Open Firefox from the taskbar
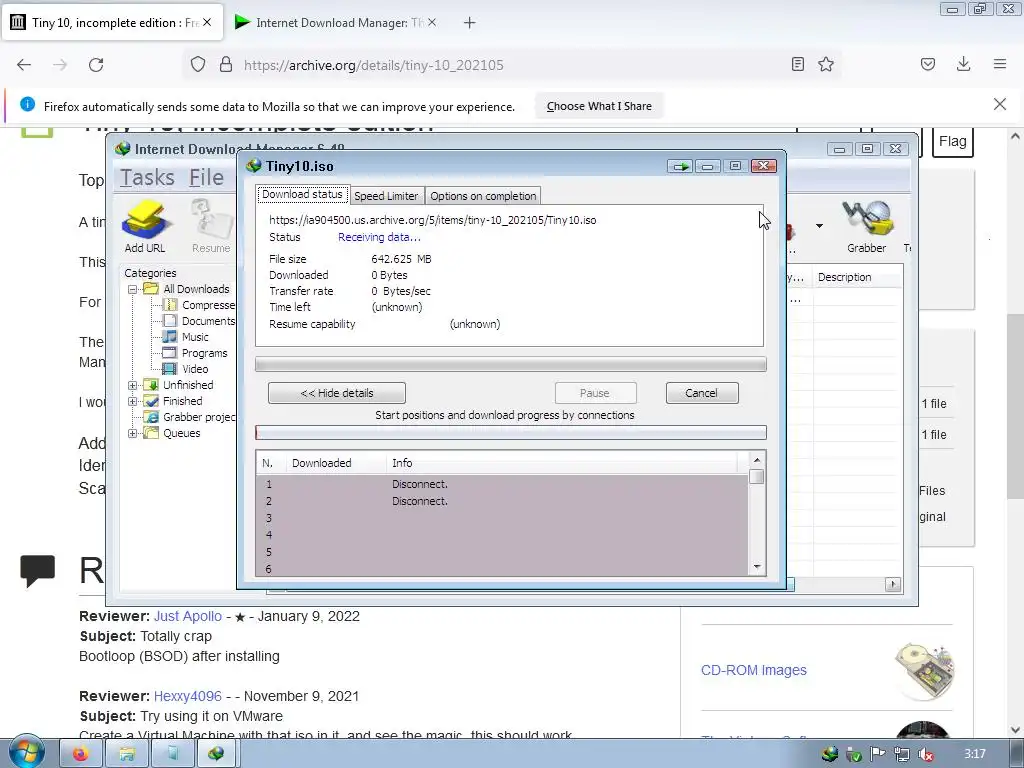Image resolution: width=1024 pixels, height=768 pixels. point(80,754)
